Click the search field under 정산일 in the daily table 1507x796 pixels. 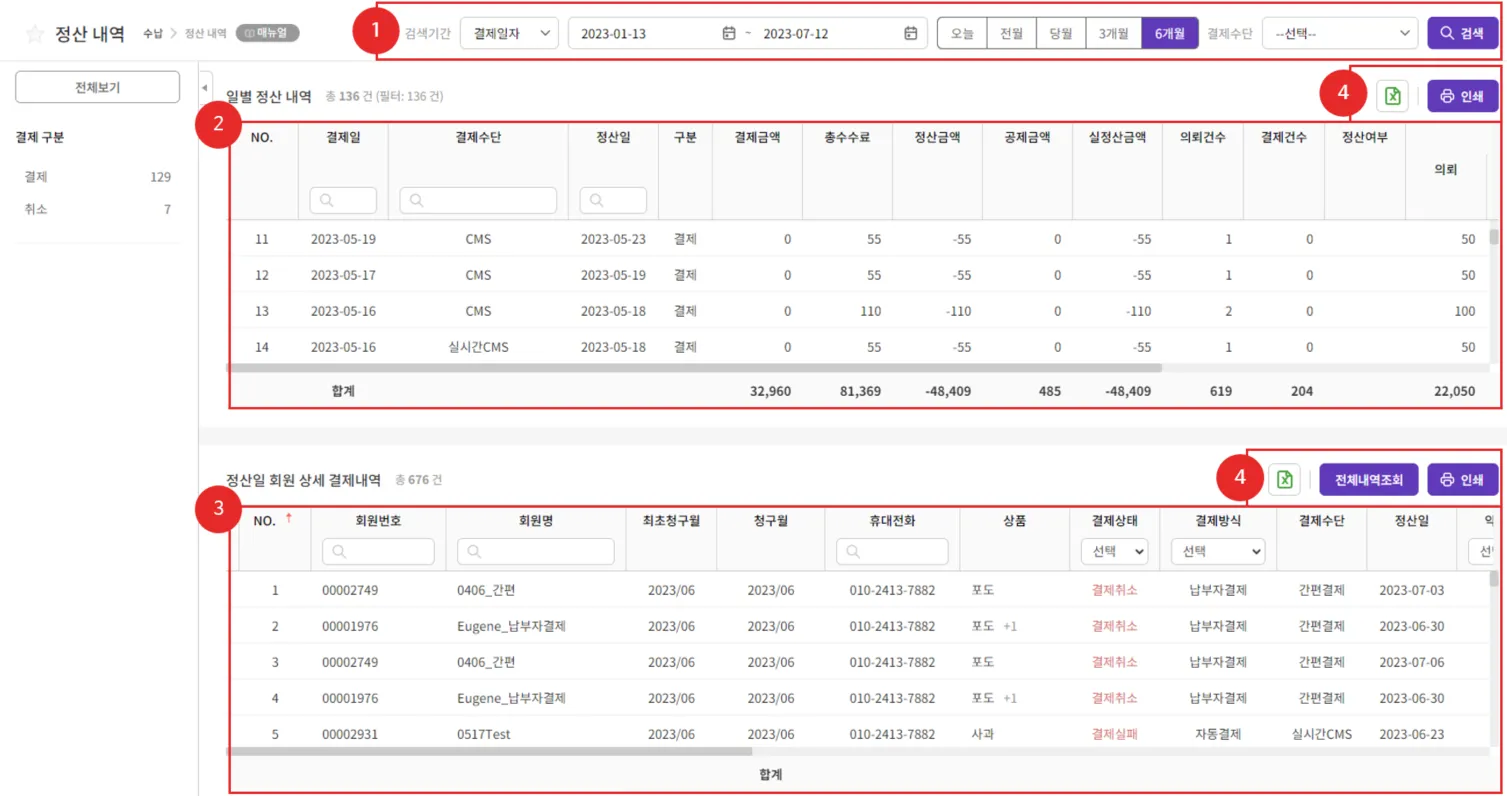pos(613,200)
